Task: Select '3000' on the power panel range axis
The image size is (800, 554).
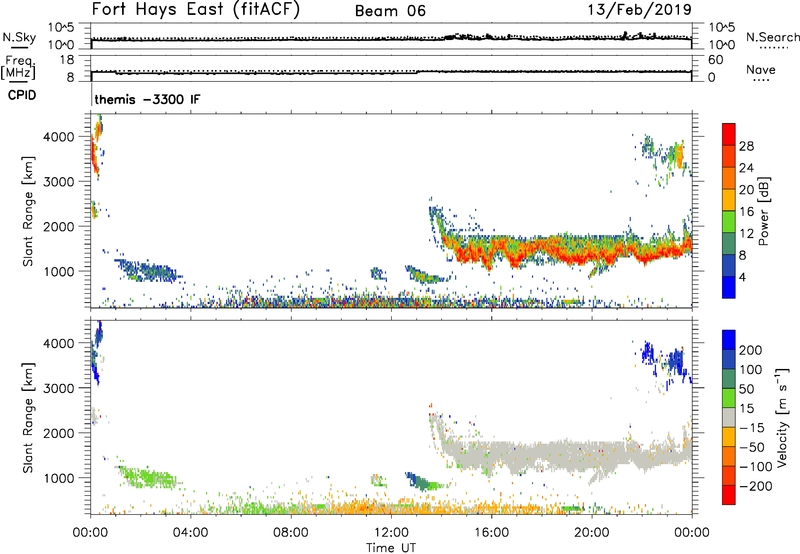Action: [x=58, y=182]
